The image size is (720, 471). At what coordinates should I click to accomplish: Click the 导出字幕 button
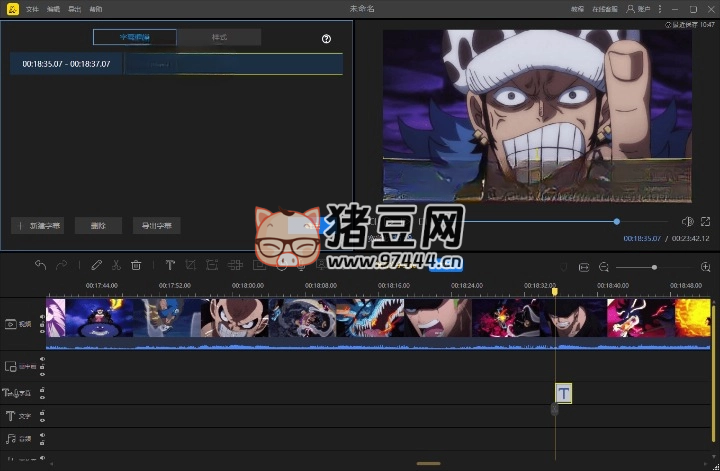pos(155,226)
